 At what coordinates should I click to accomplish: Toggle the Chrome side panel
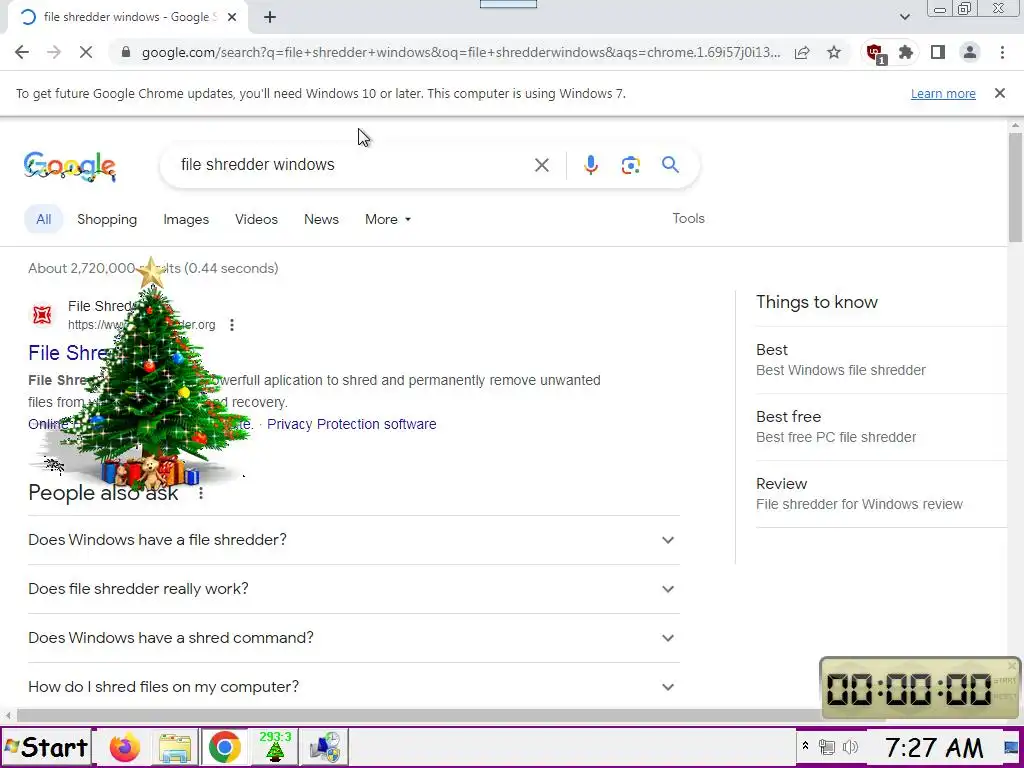[x=938, y=52]
